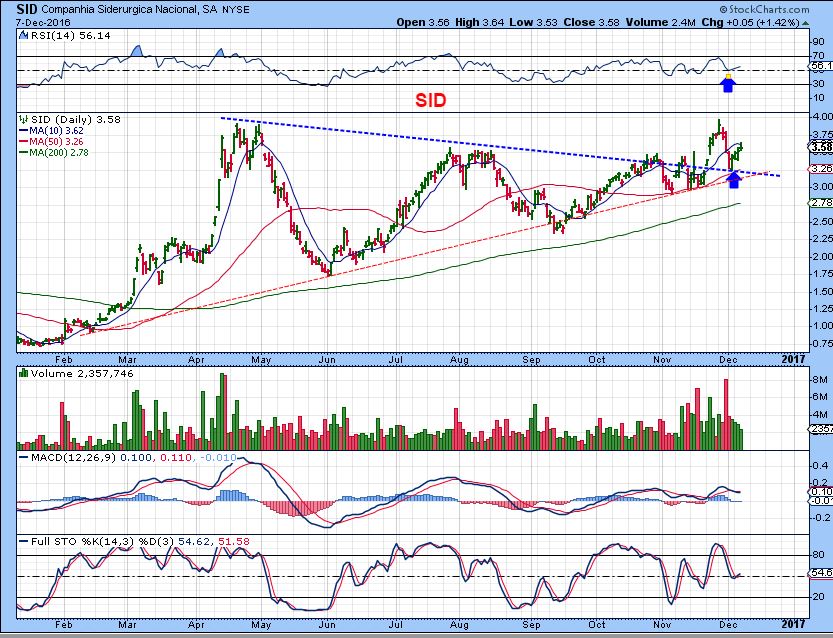This screenshot has height=638, width=833.
Task: Click the MA(200) 2.78 legend entry
Action: 59,153
